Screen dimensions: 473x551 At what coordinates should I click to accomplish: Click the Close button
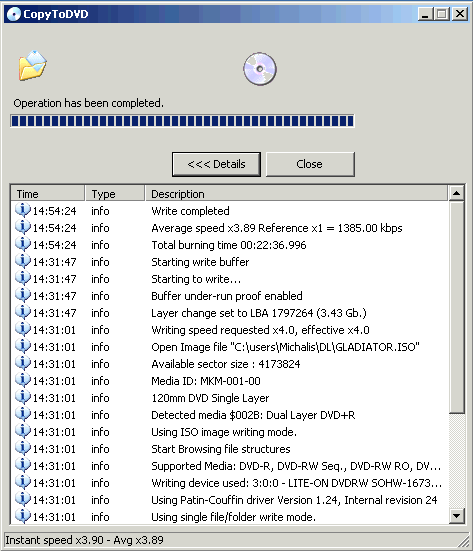(310, 164)
